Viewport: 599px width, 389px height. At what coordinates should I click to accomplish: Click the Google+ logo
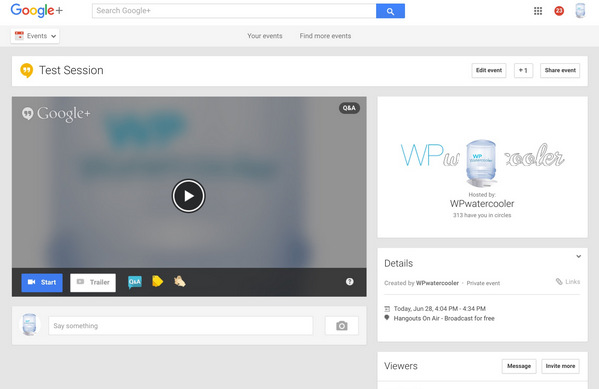37,11
